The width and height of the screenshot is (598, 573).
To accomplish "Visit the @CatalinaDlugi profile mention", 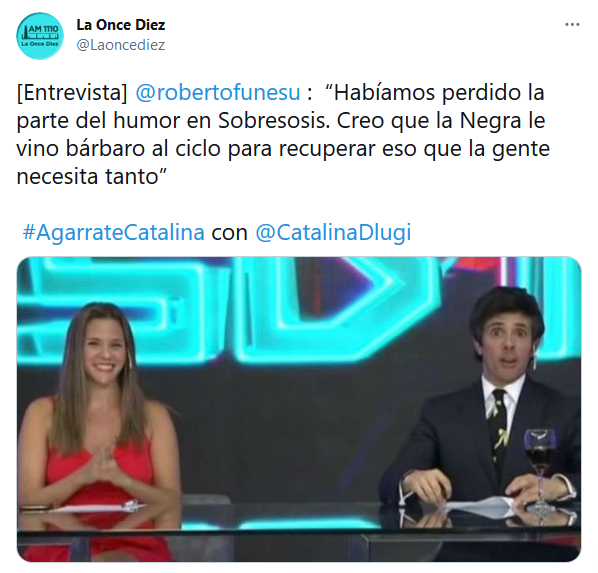I will 333,232.
